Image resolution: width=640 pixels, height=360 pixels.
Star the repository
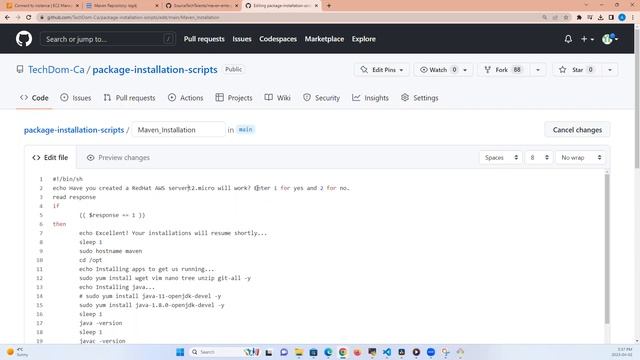(x=577, y=70)
